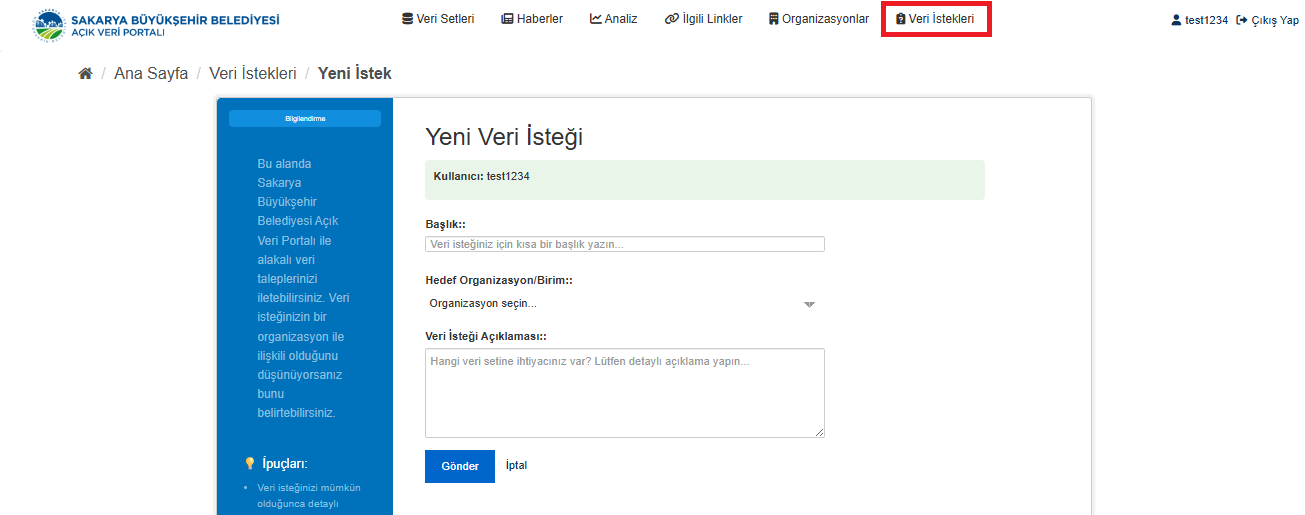
Task: Navigate to İlgili Linkler
Action: (703, 19)
